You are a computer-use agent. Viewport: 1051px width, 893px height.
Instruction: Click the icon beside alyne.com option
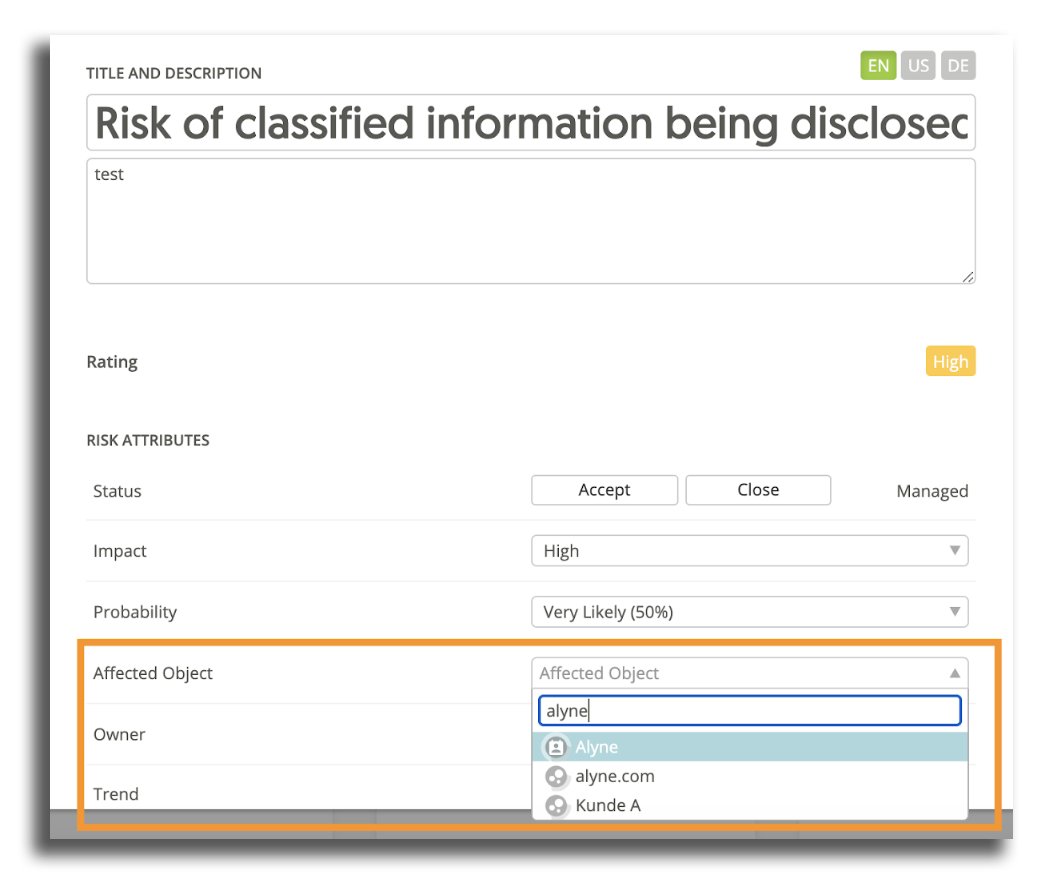click(556, 776)
